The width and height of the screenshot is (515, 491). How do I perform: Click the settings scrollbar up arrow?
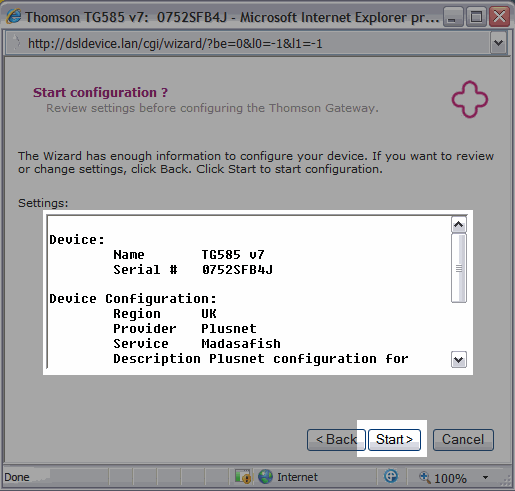(x=459, y=225)
